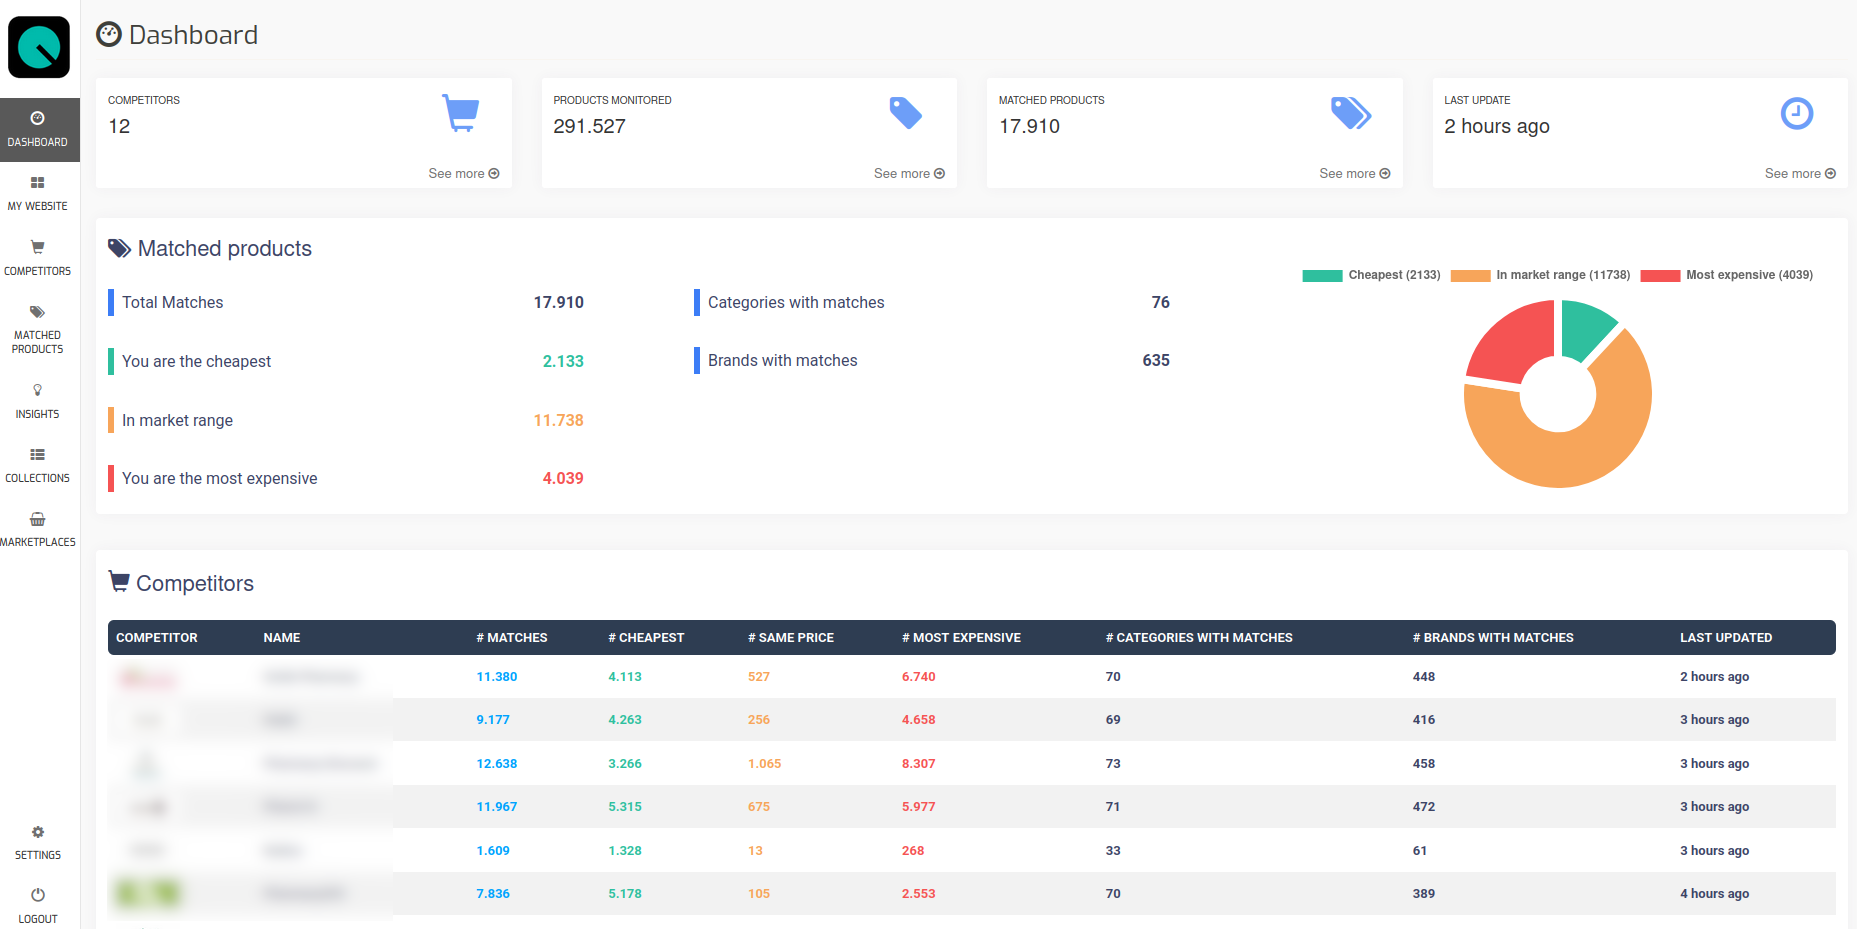Toggle Most expensive legend item

tap(1727, 275)
